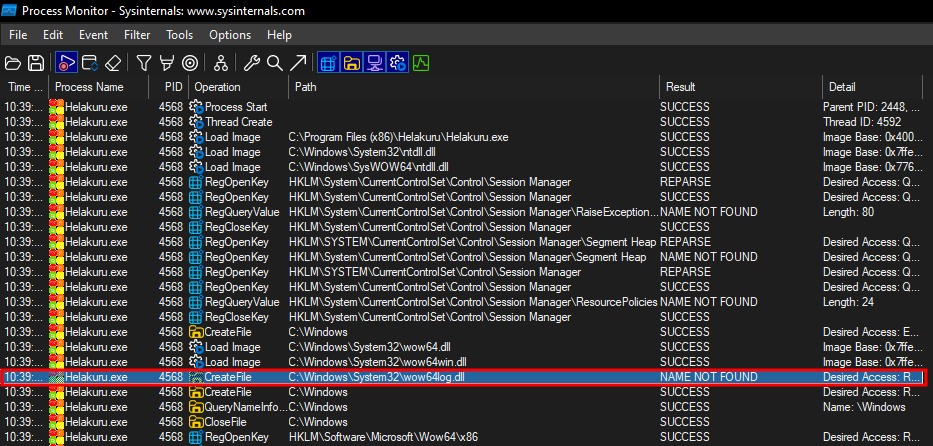Toggle event capture in the toolbar
Screen dimensions: 933x446
pyautogui.click(x=67, y=62)
